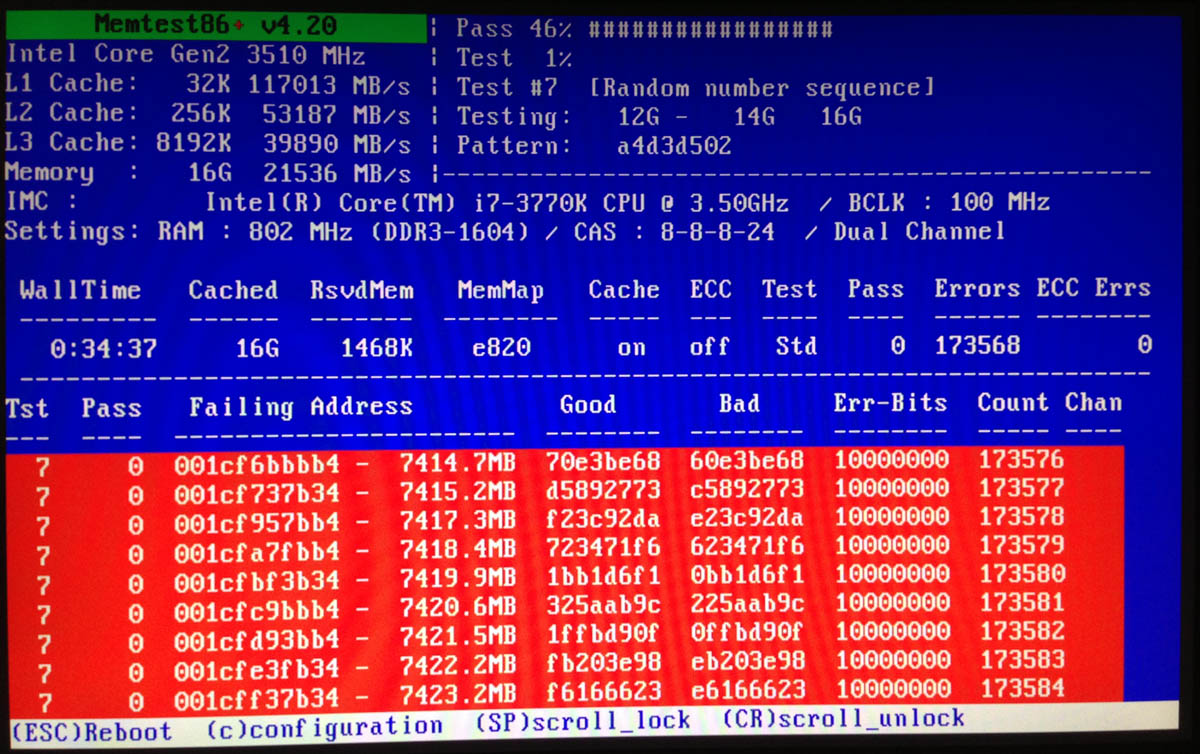Click the Good column header

[588, 405]
